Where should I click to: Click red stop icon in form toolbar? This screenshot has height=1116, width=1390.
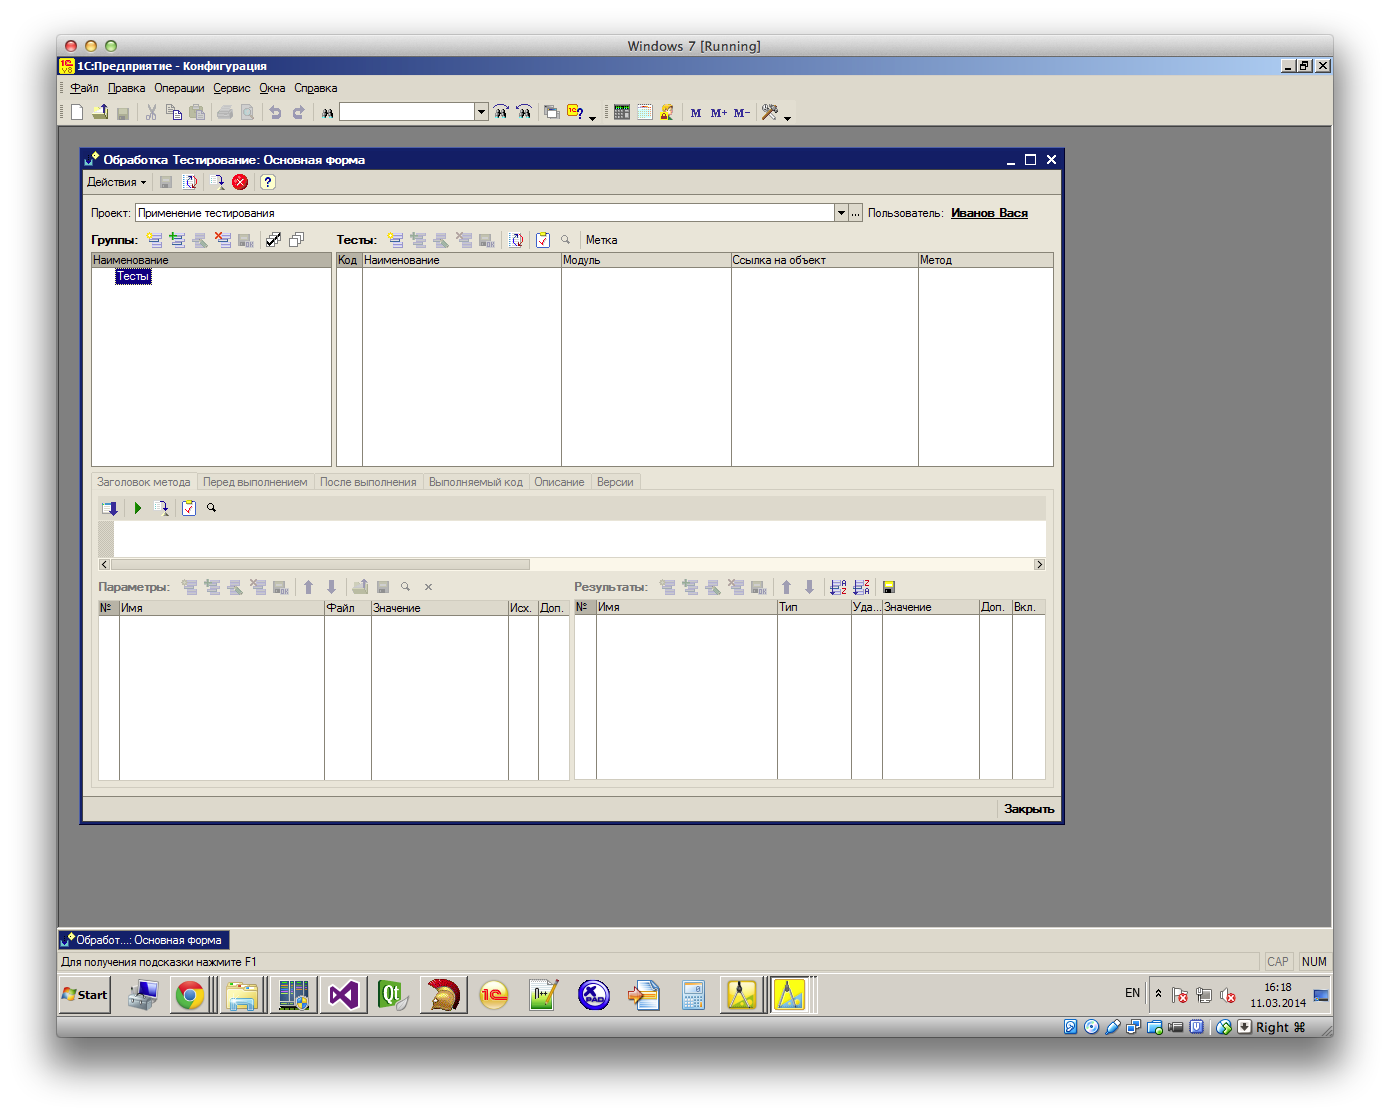point(240,182)
